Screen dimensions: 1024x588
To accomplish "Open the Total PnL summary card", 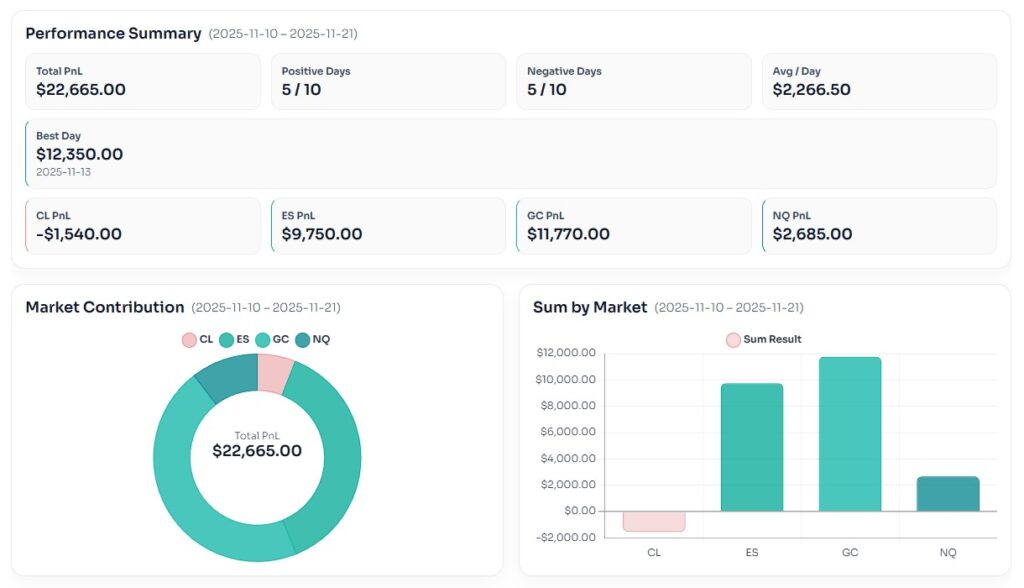I will 142,81.
